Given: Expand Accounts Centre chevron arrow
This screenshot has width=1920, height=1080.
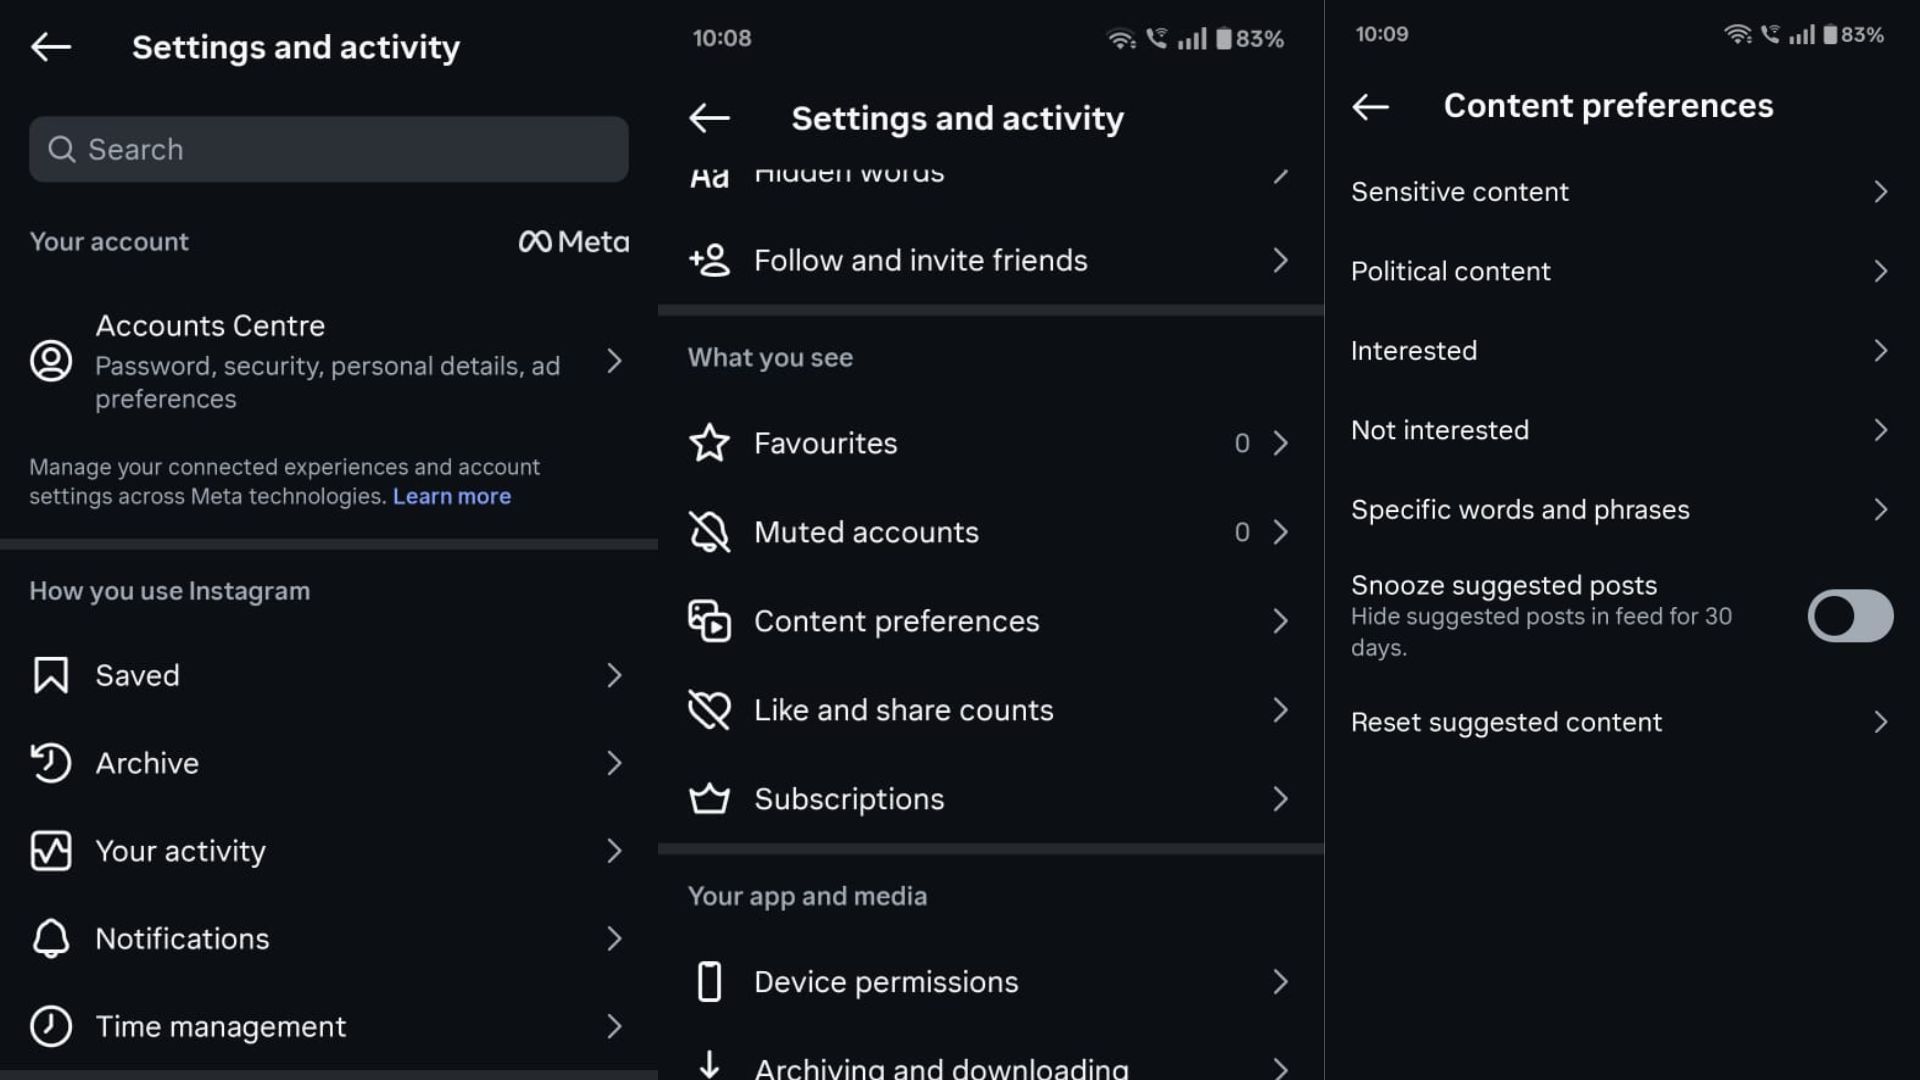Looking at the screenshot, I should [x=614, y=361].
